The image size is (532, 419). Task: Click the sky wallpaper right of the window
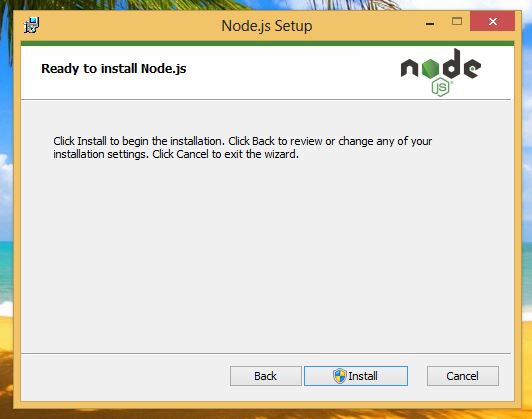click(527, 102)
